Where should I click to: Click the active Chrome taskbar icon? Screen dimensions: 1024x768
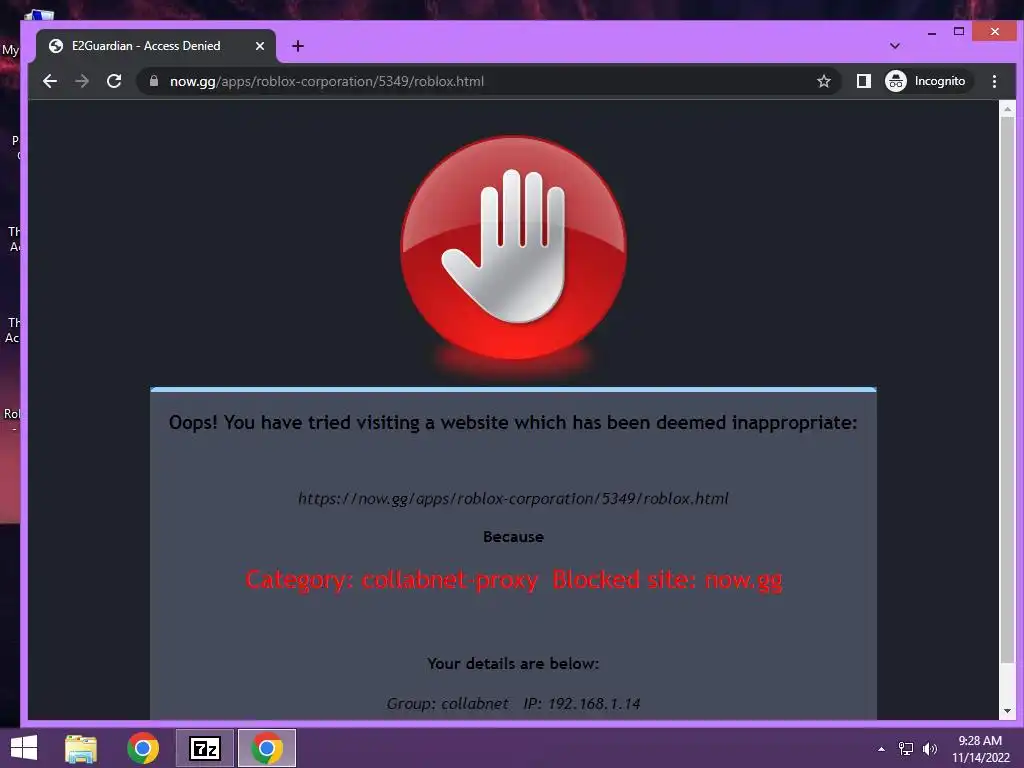[266, 748]
